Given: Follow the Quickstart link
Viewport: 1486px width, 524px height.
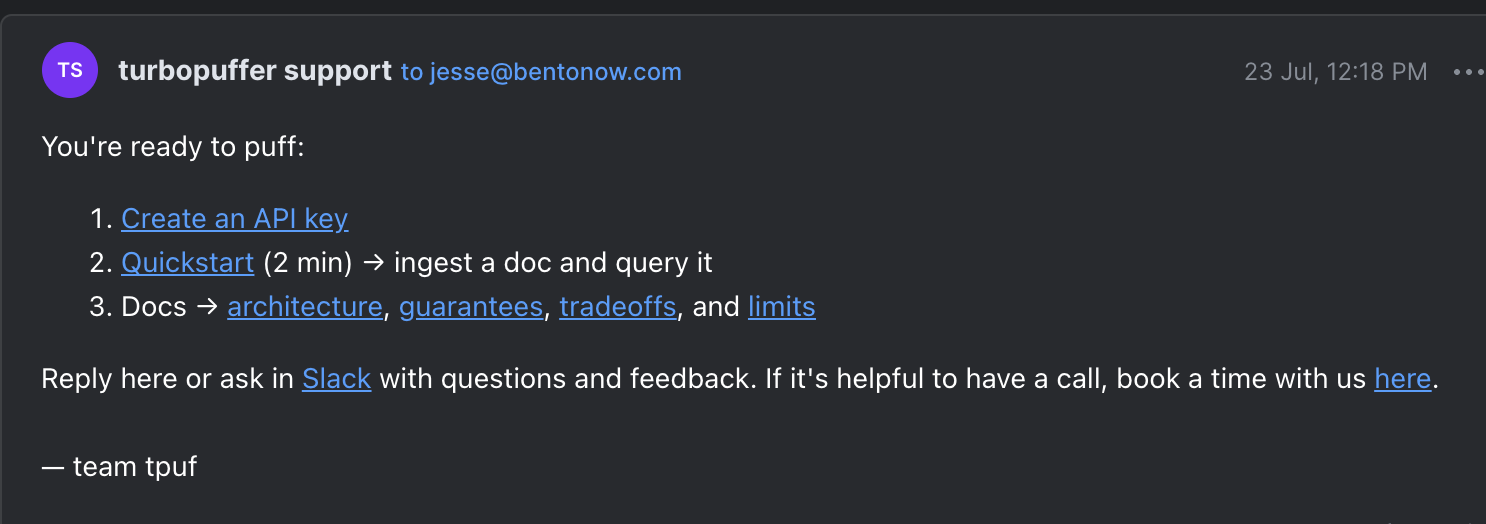Looking at the screenshot, I should (x=188, y=262).
